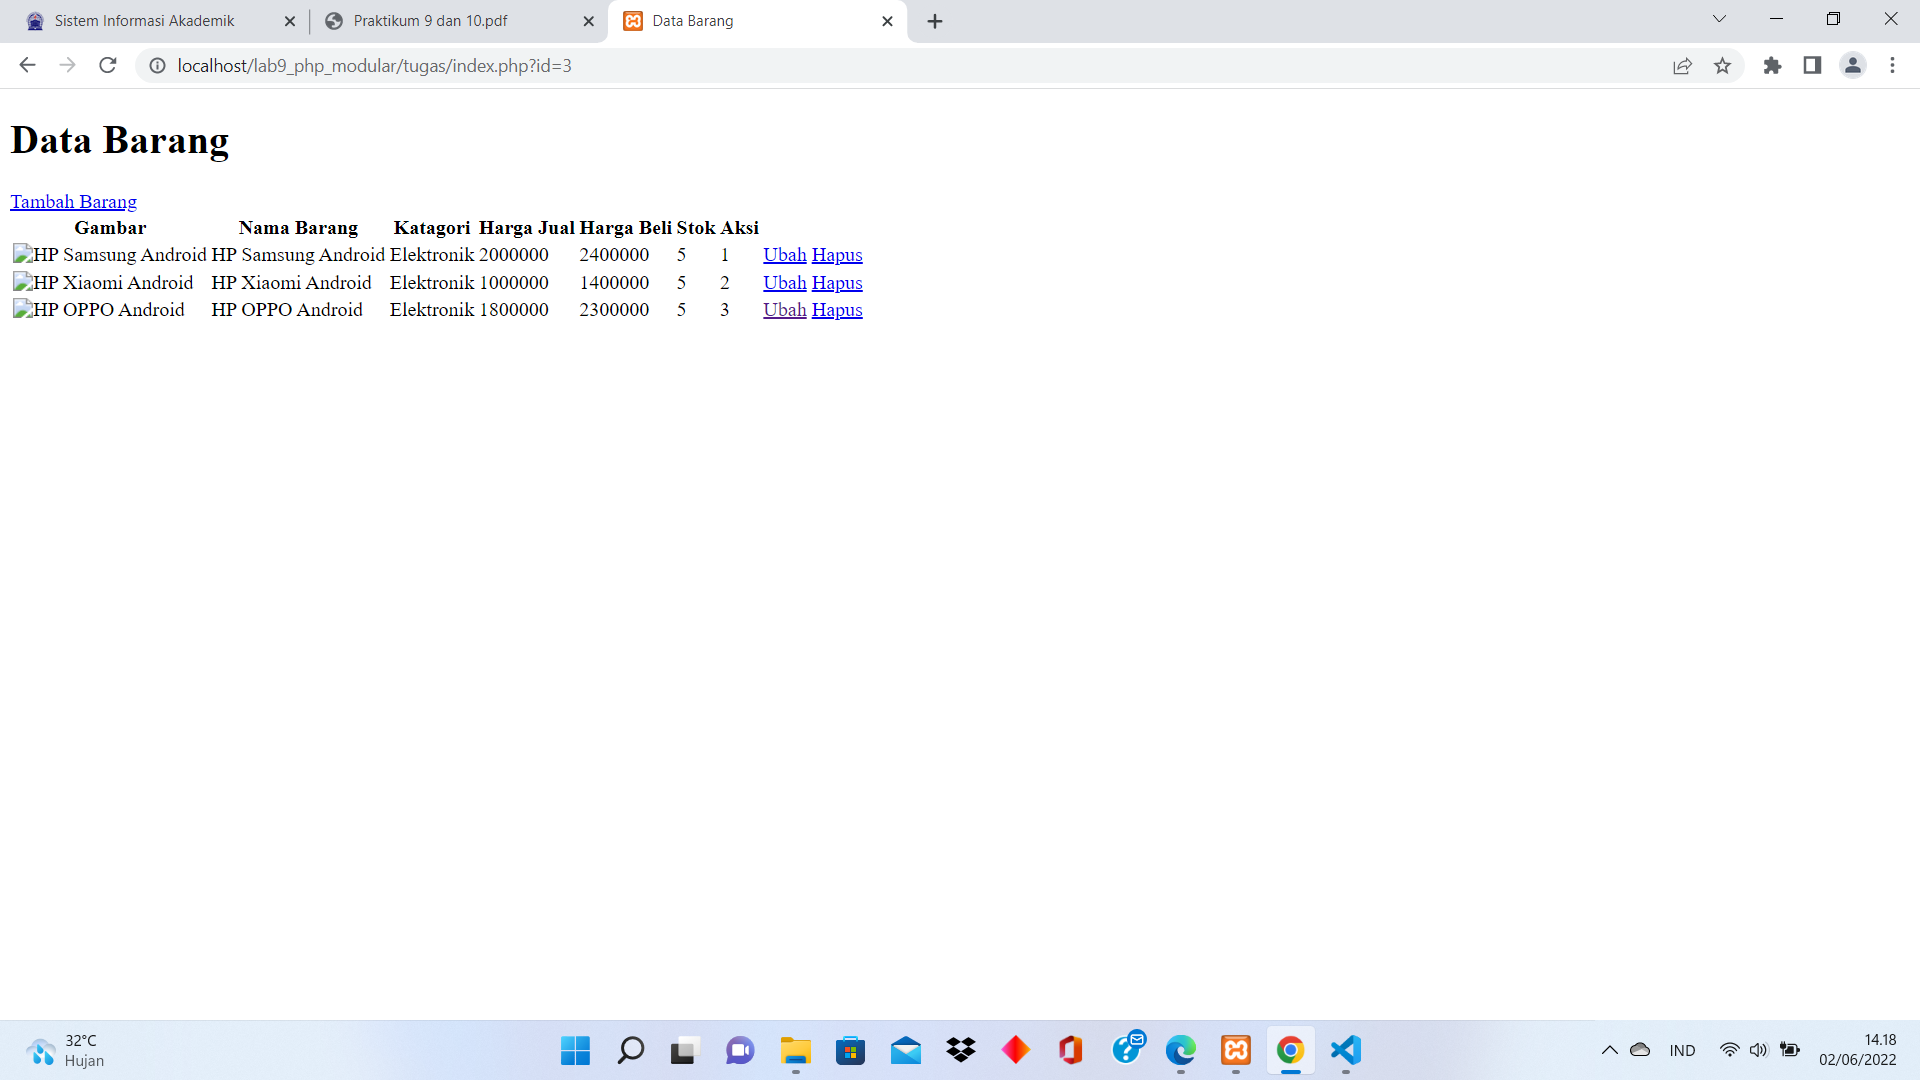Open the clock and date panel

tap(1858, 1050)
